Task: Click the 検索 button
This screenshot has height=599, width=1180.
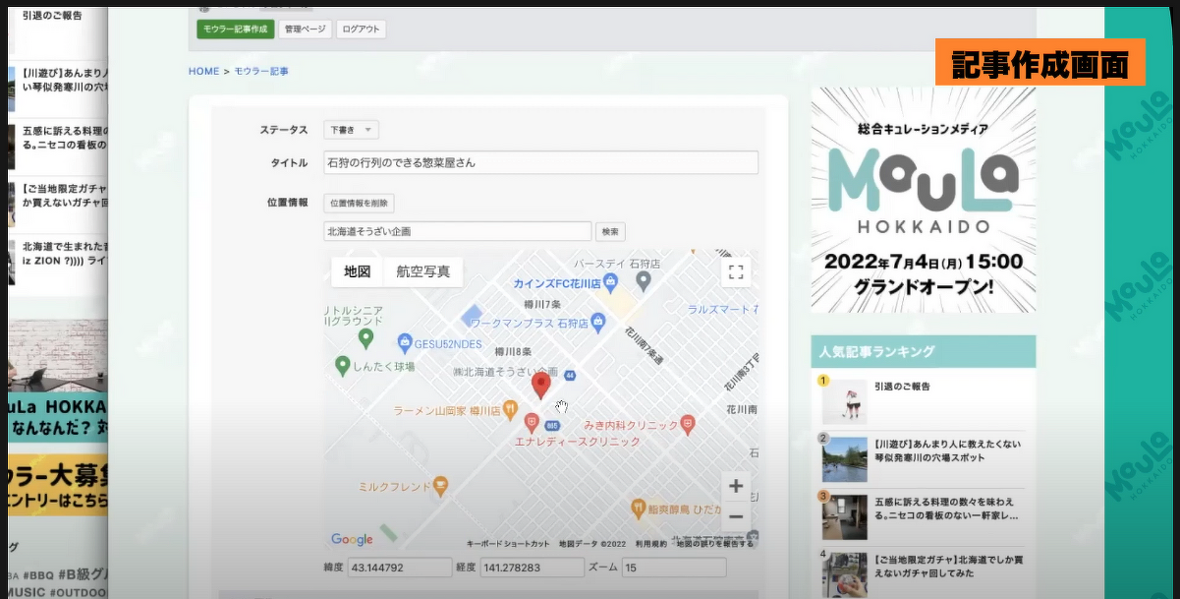Action: pyautogui.click(x=610, y=232)
